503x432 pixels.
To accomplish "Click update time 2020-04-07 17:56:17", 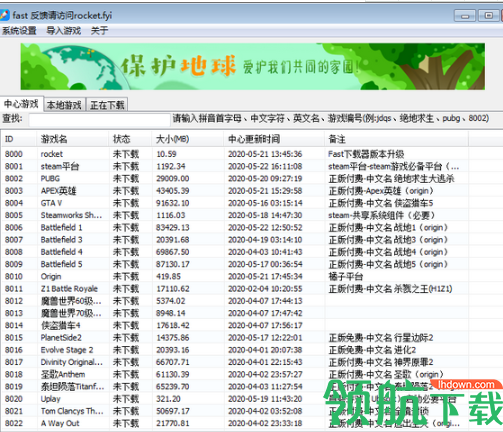I will click(x=265, y=325).
